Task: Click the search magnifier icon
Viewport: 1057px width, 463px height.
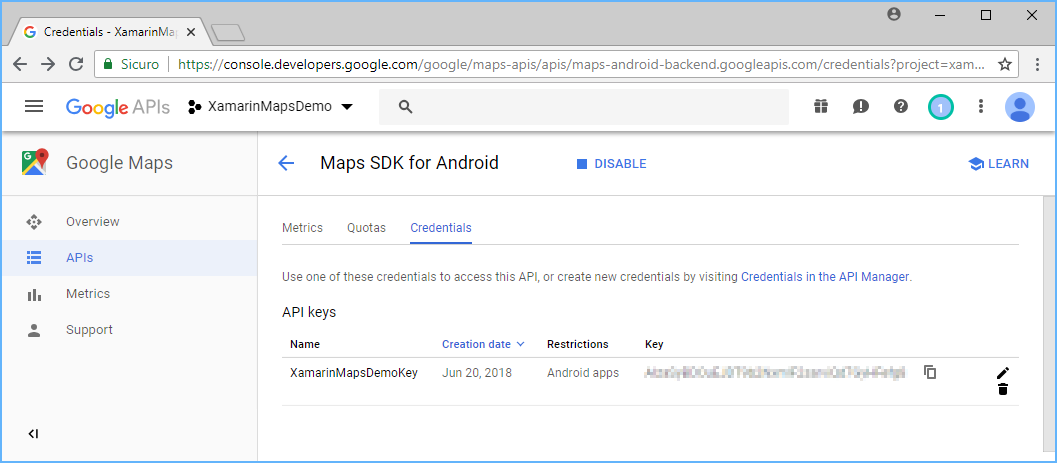Action: click(x=405, y=106)
